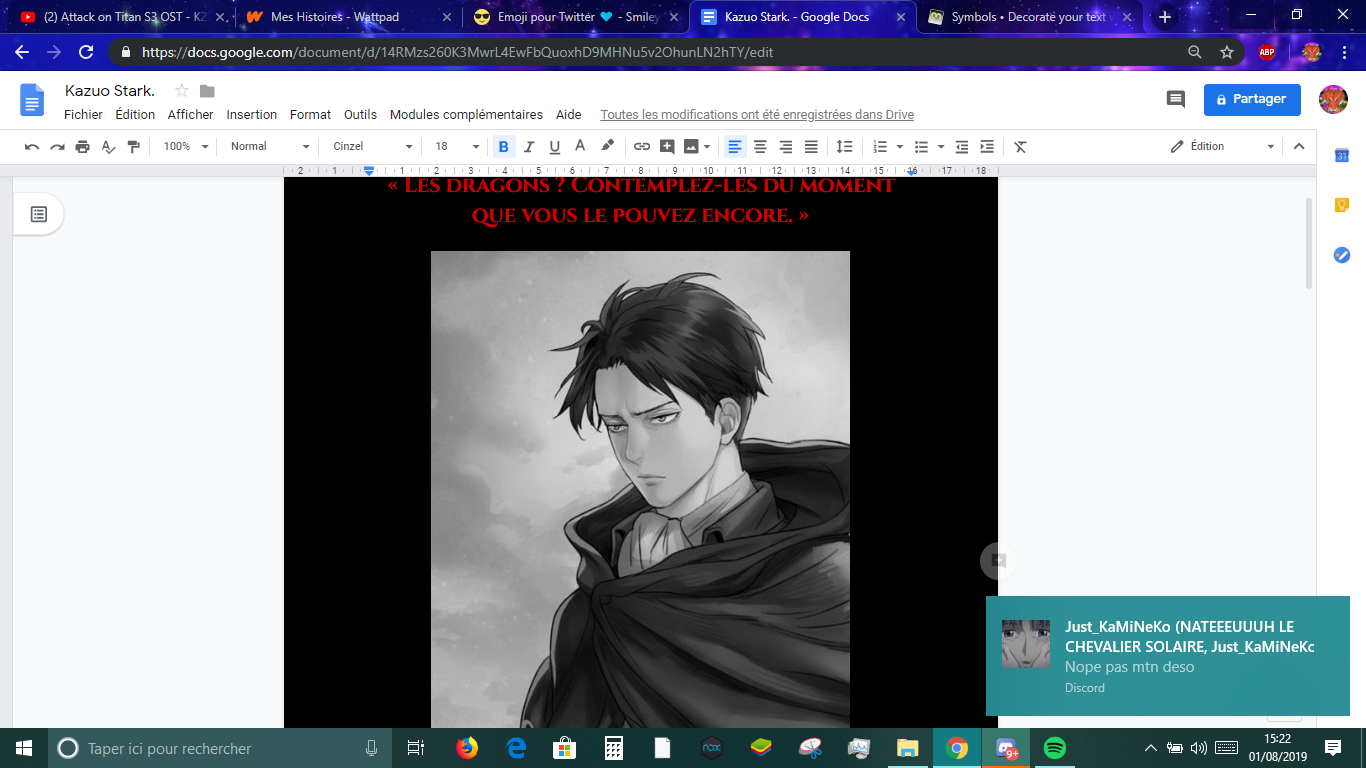Viewport: 1366px width, 768px height.
Task: Open the 100% zoom level dropdown
Action: [186, 147]
